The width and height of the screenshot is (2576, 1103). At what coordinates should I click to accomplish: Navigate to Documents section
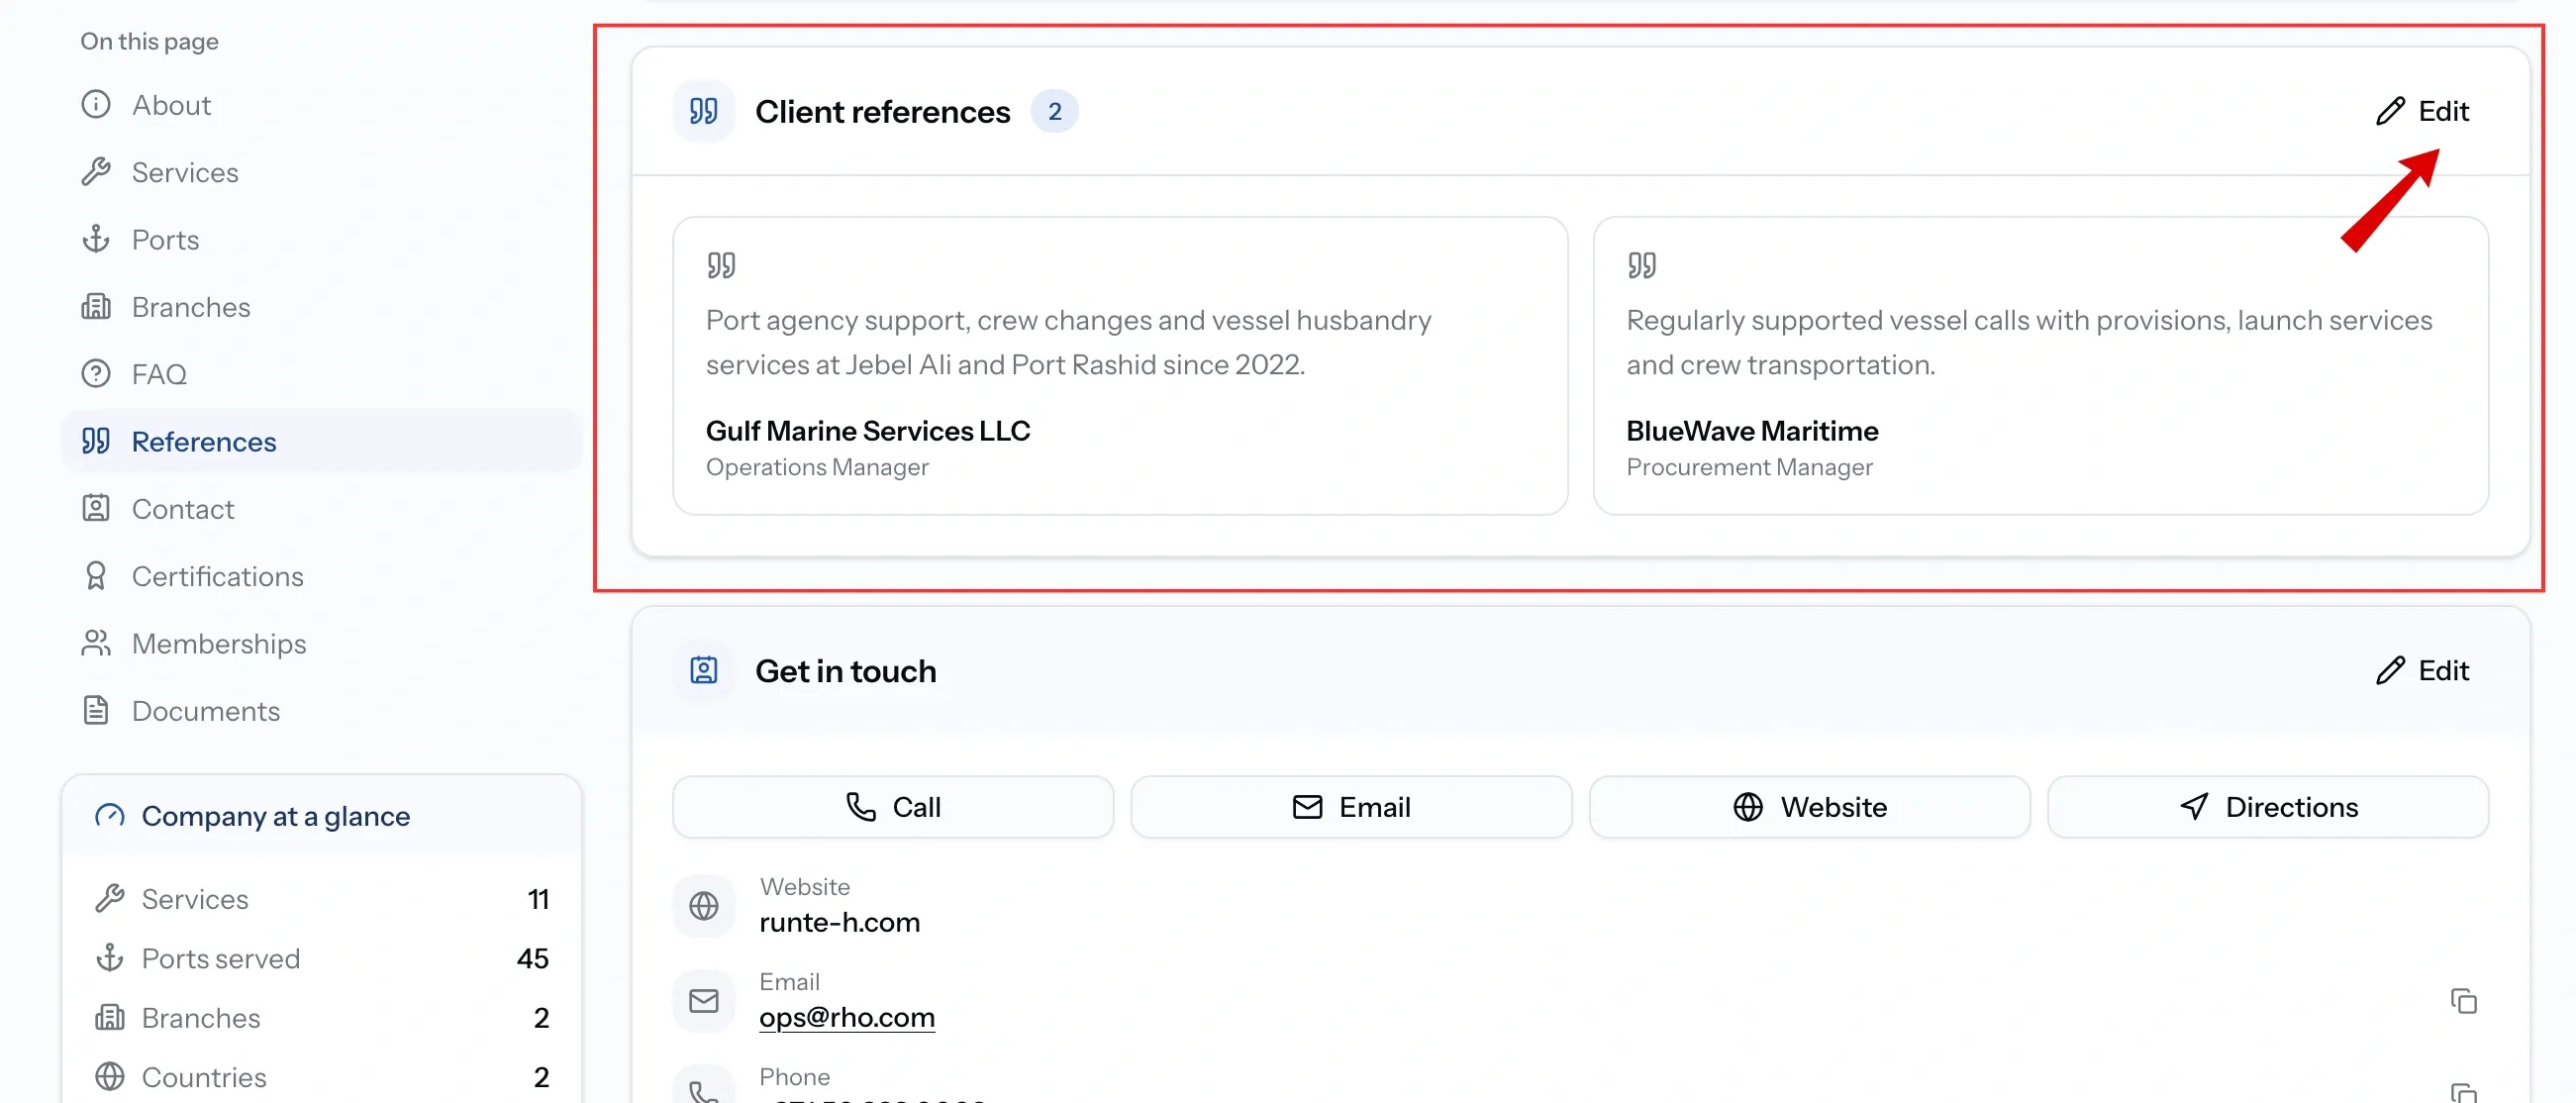click(x=322, y=710)
